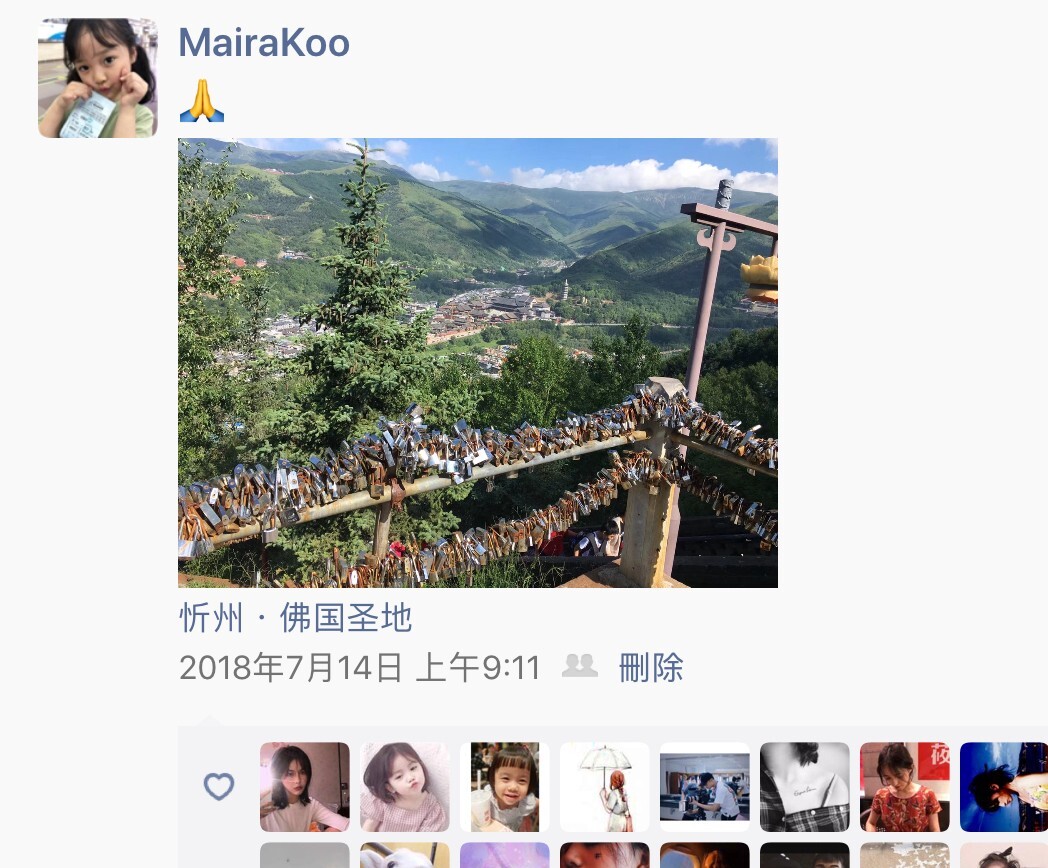Click the heart likes icon

(219, 786)
